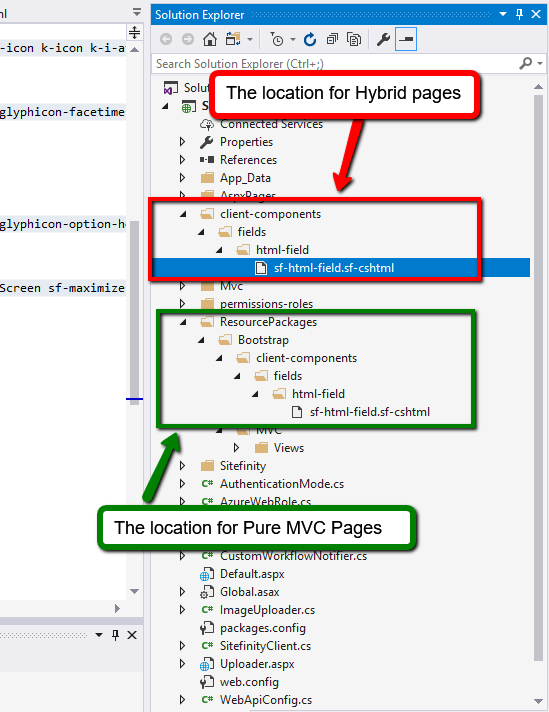Expand the App_Data folder
This screenshot has width=549, height=712.
pos(183,178)
